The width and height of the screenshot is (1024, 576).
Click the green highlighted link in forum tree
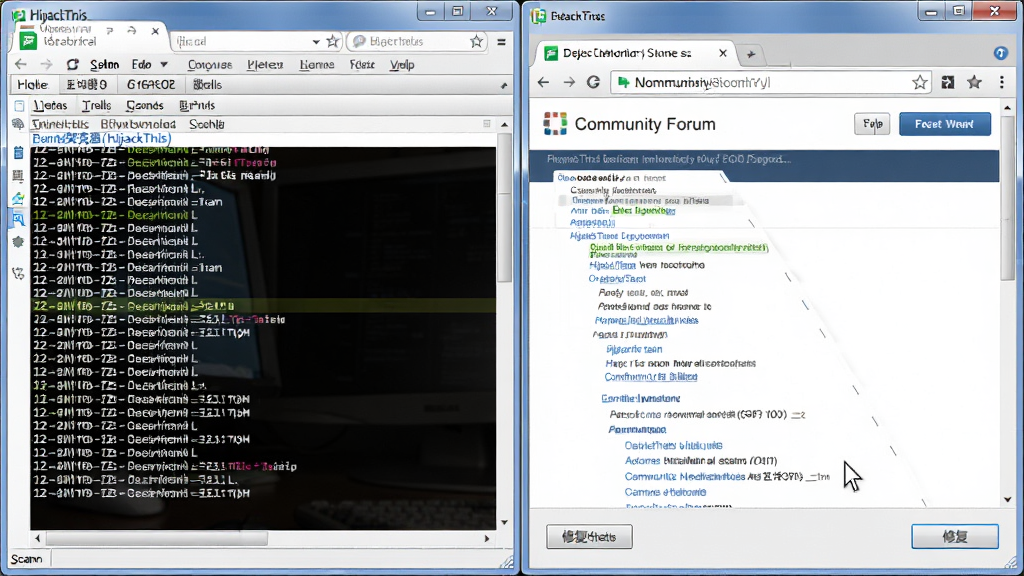pyautogui.click(x=679, y=248)
